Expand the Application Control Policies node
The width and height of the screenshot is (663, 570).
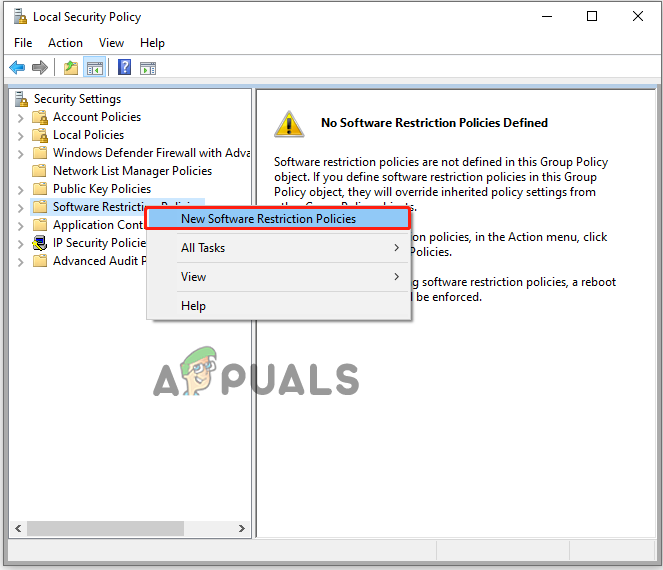pyautogui.click(x=20, y=226)
